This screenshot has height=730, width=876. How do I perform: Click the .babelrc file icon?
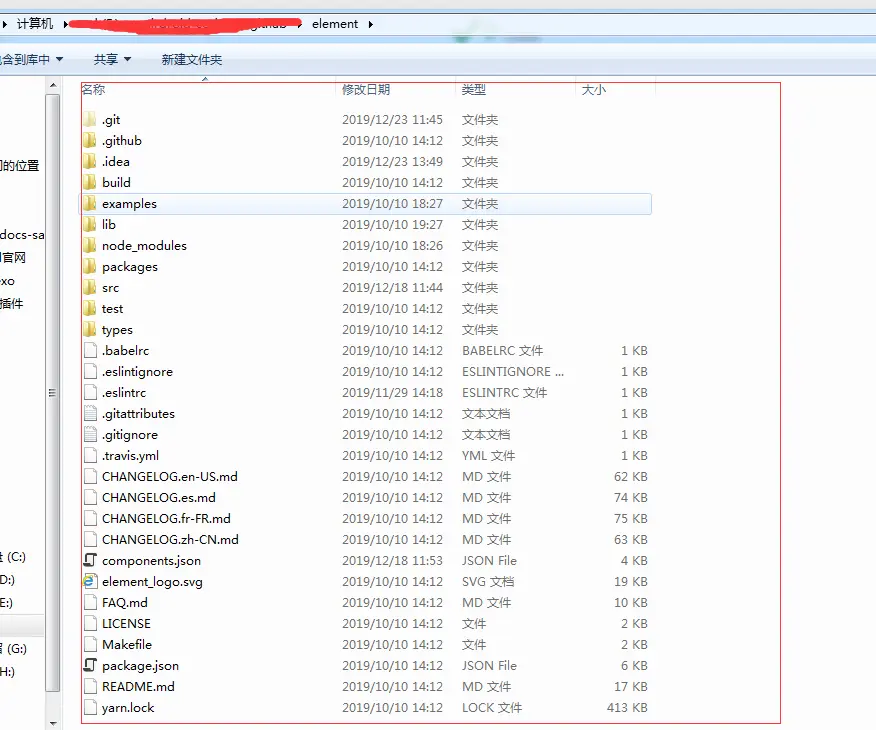click(90, 350)
